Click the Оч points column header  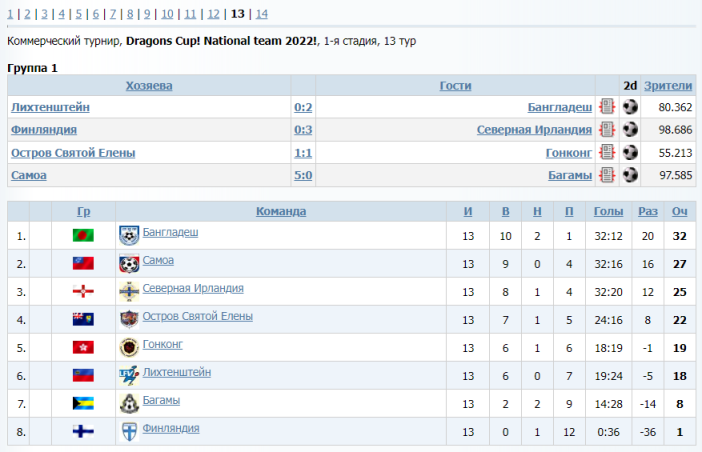pos(679,211)
